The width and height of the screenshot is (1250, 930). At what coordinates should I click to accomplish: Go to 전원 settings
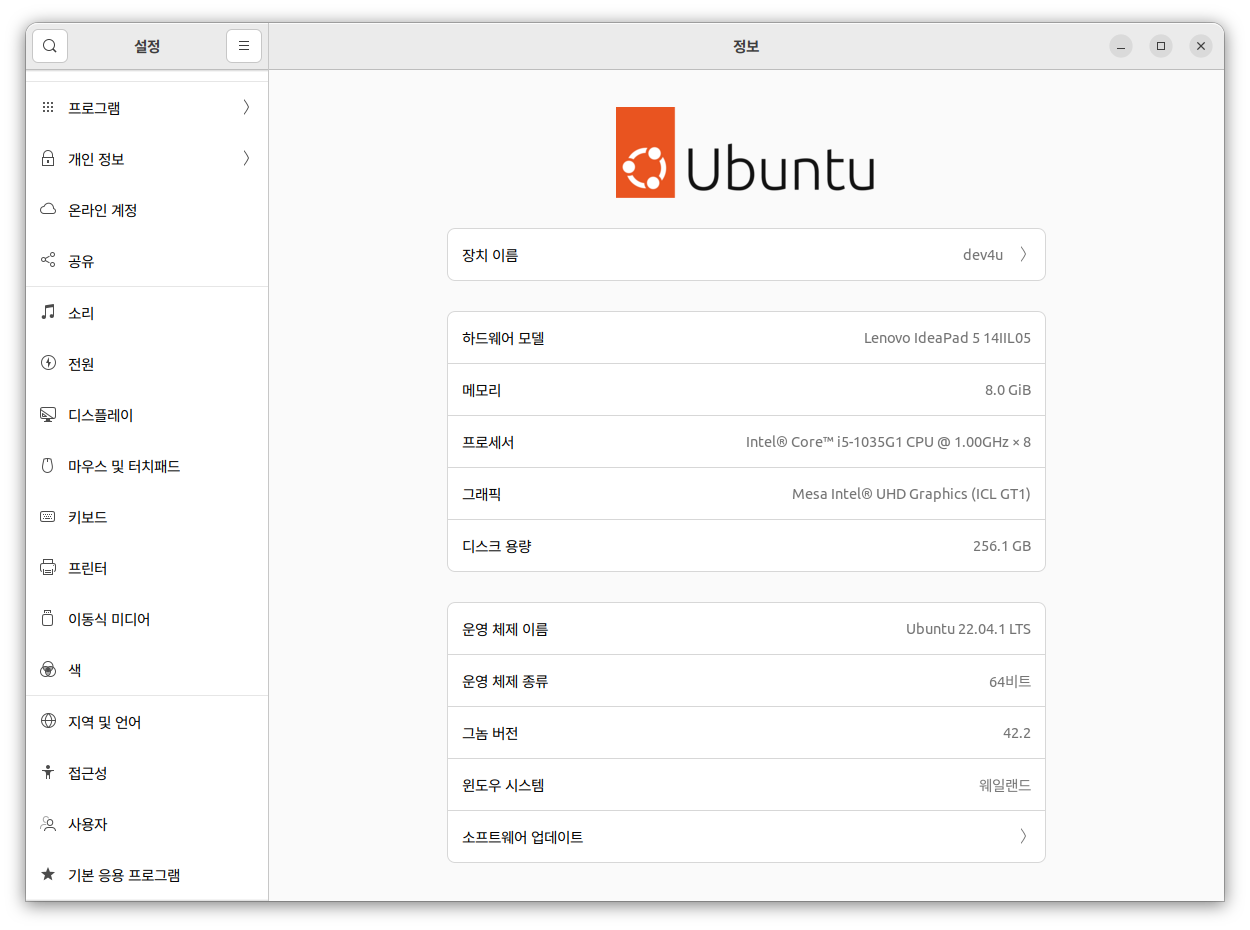pos(147,363)
